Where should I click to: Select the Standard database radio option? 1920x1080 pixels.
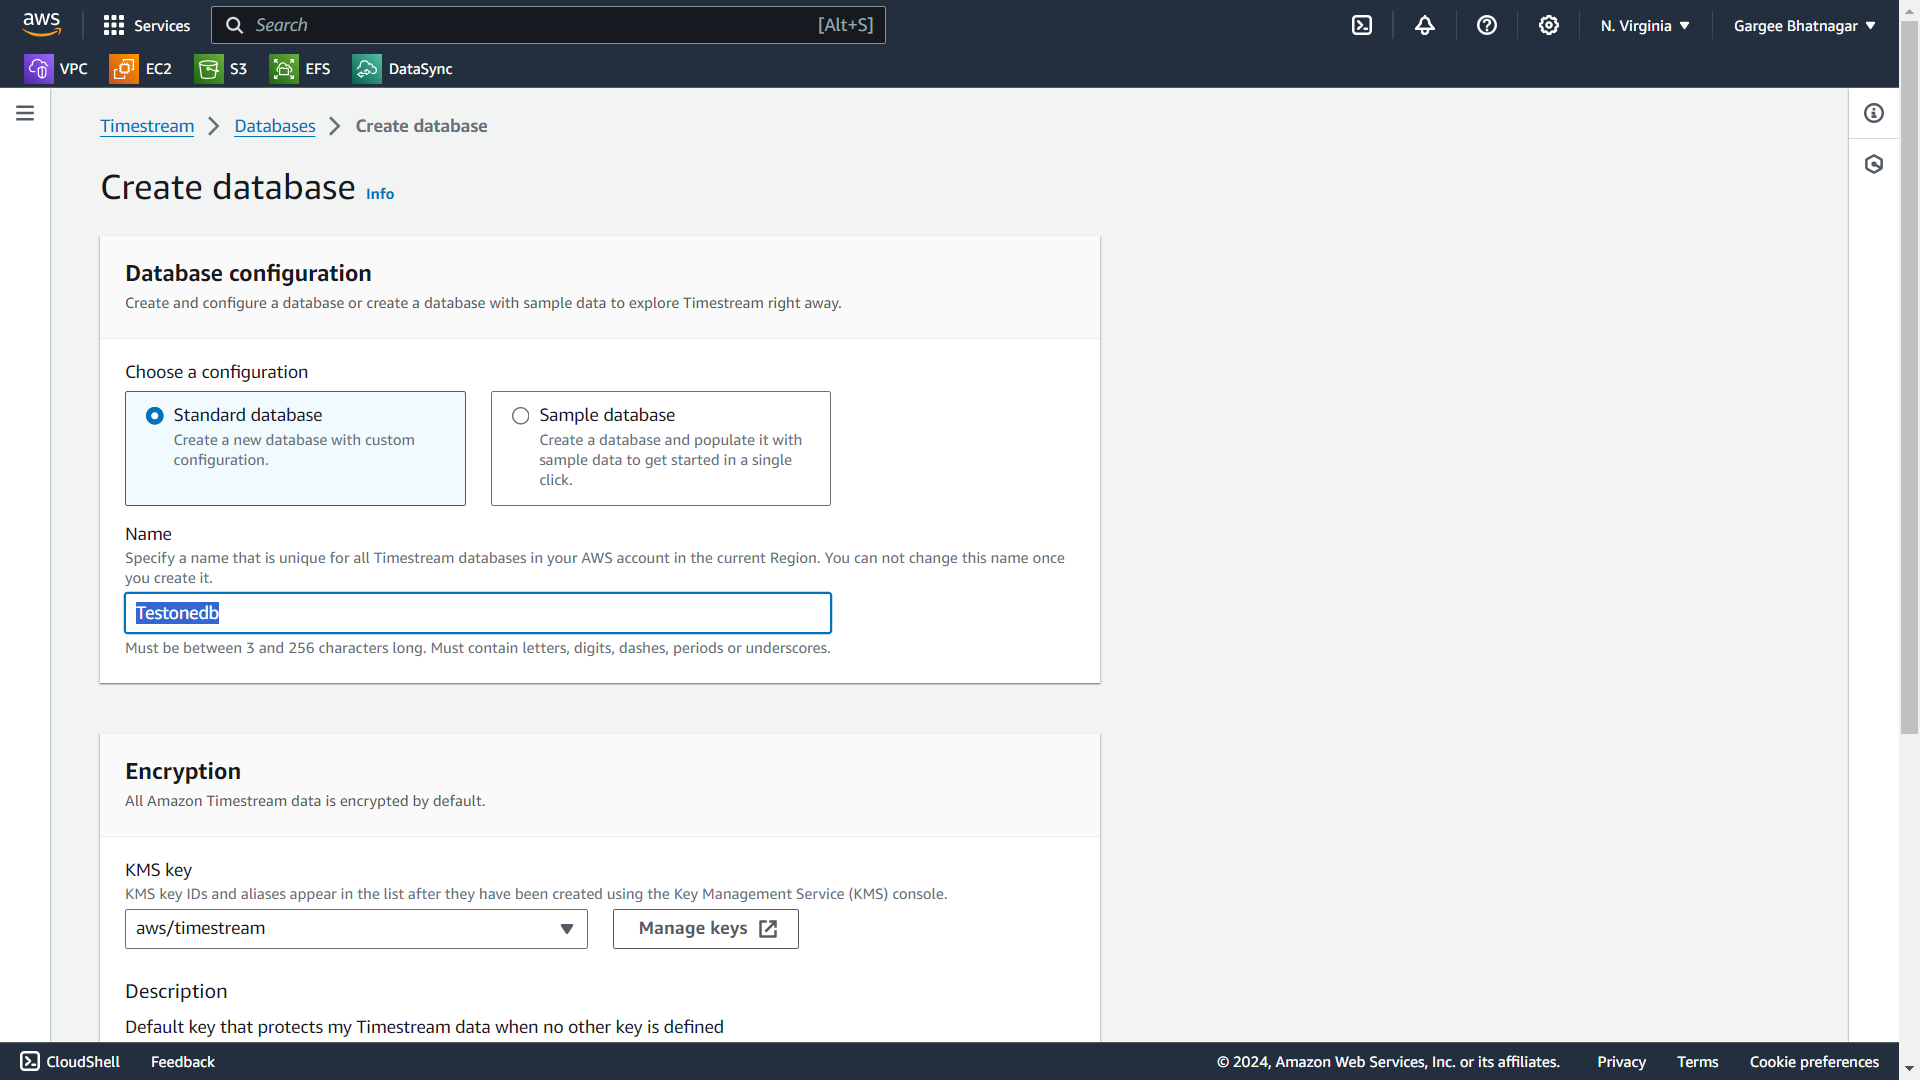pos(155,416)
